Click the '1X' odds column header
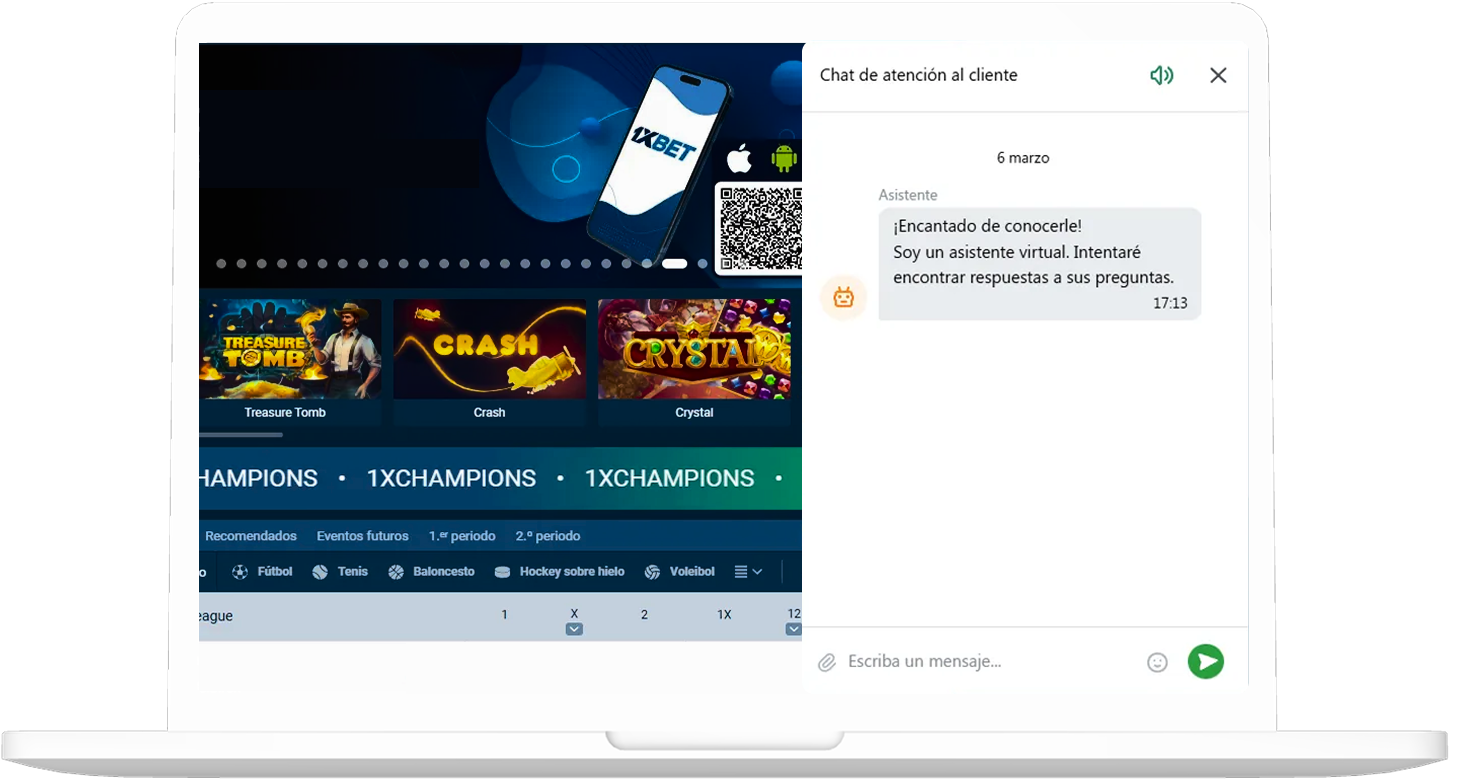Viewport: 1457px width, 783px height. pos(724,615)
